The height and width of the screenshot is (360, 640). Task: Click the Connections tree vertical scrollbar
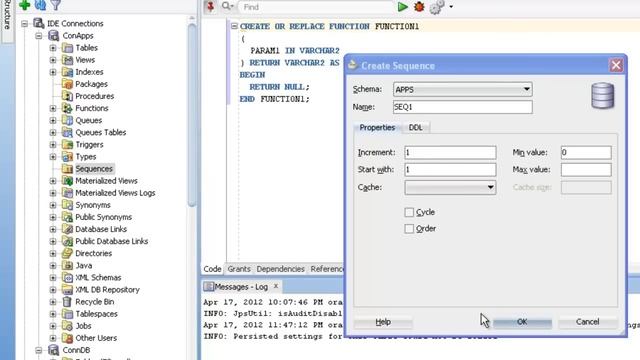click(192, 114)
